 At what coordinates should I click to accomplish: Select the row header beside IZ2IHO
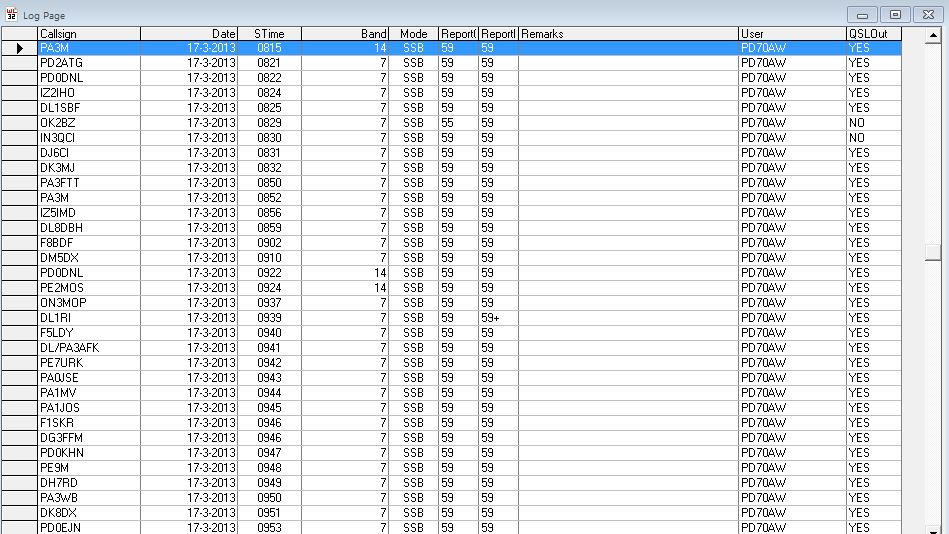click(19, 93)
